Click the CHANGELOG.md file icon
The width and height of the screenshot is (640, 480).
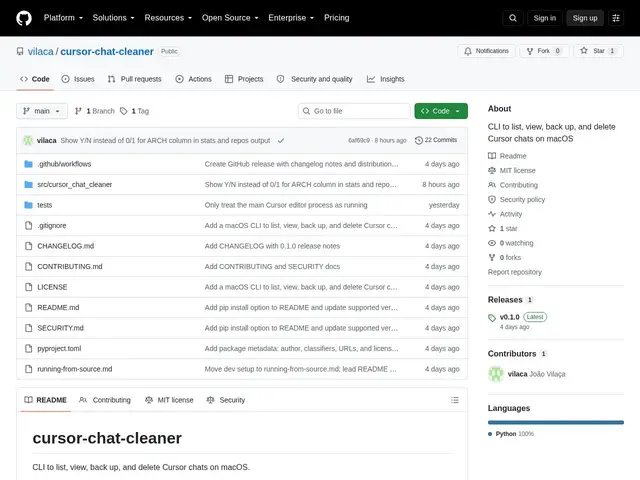[x=28, y=246]
